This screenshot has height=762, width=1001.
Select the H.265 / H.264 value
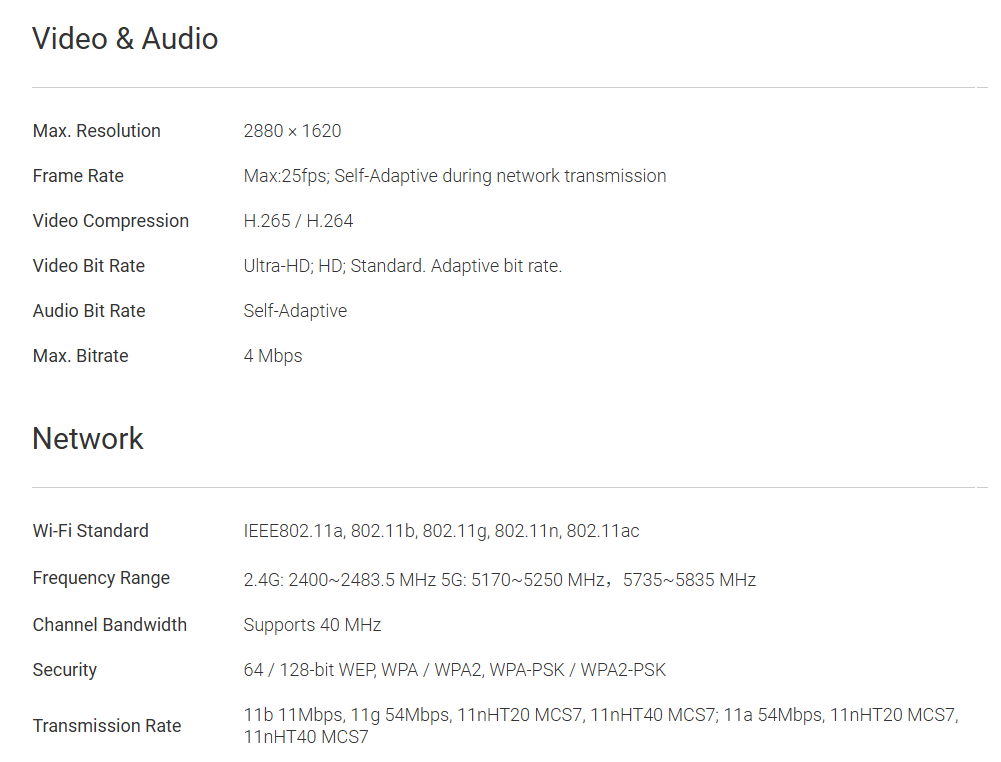298,221
